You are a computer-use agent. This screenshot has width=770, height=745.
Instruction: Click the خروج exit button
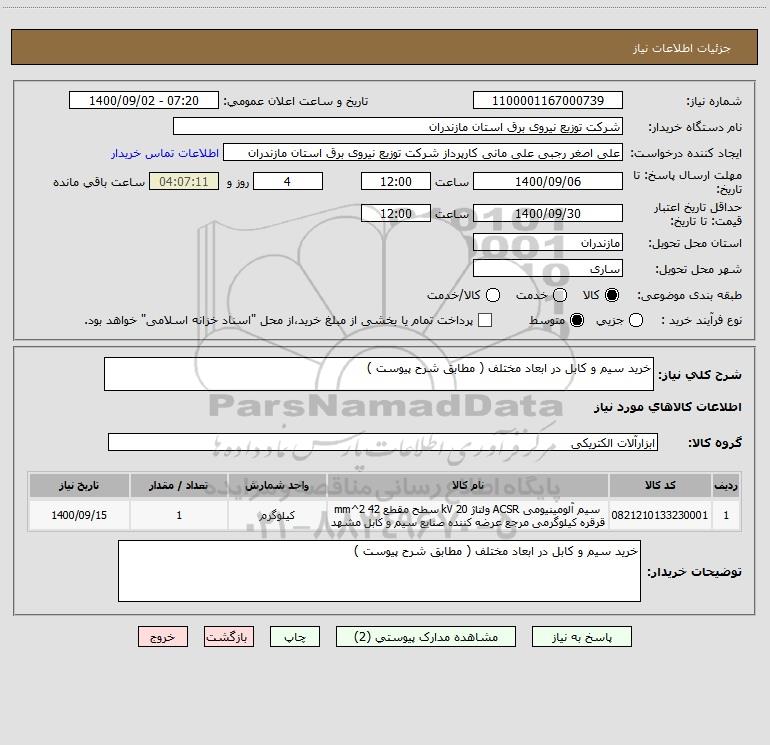coord(163,637)
